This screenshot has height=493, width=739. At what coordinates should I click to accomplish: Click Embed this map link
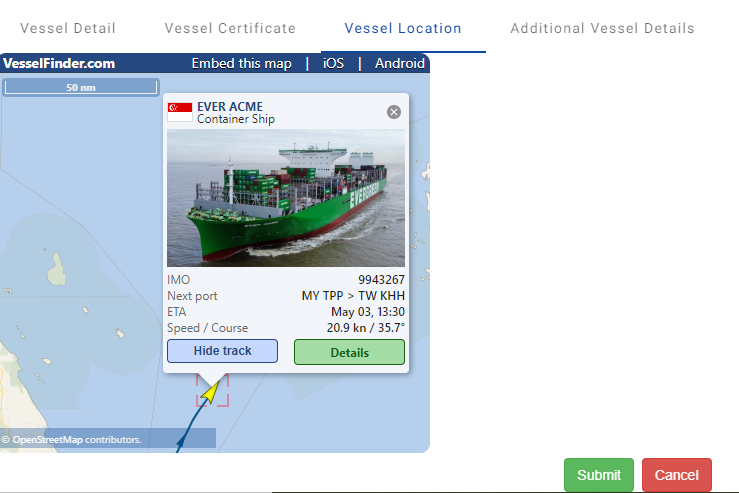click(241, 63)
